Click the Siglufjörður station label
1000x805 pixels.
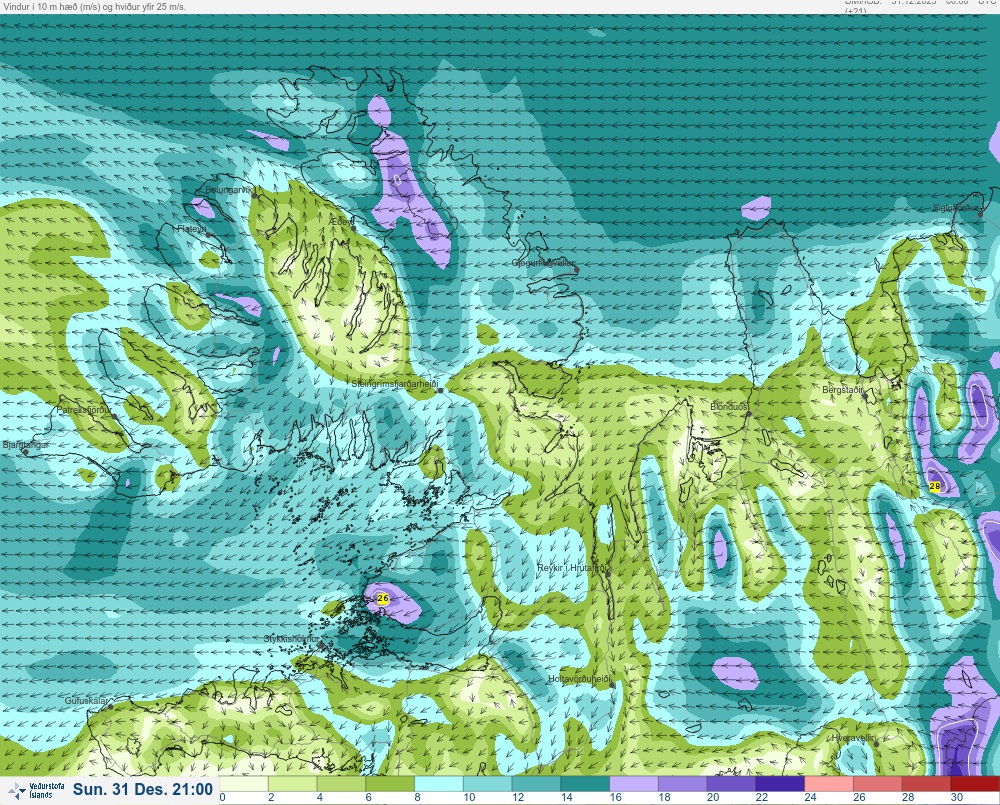(955, 208)
